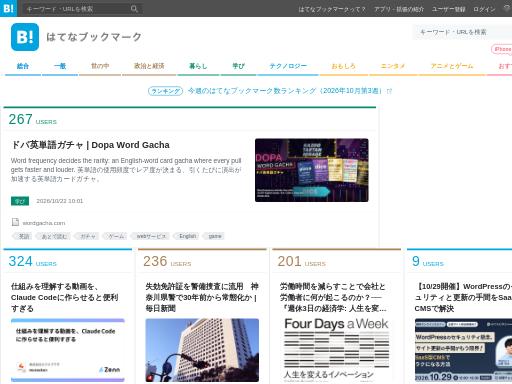Focus the キーワード・URLを検索 field on right
Screen dimensions: 512x384
pos(463,32)
